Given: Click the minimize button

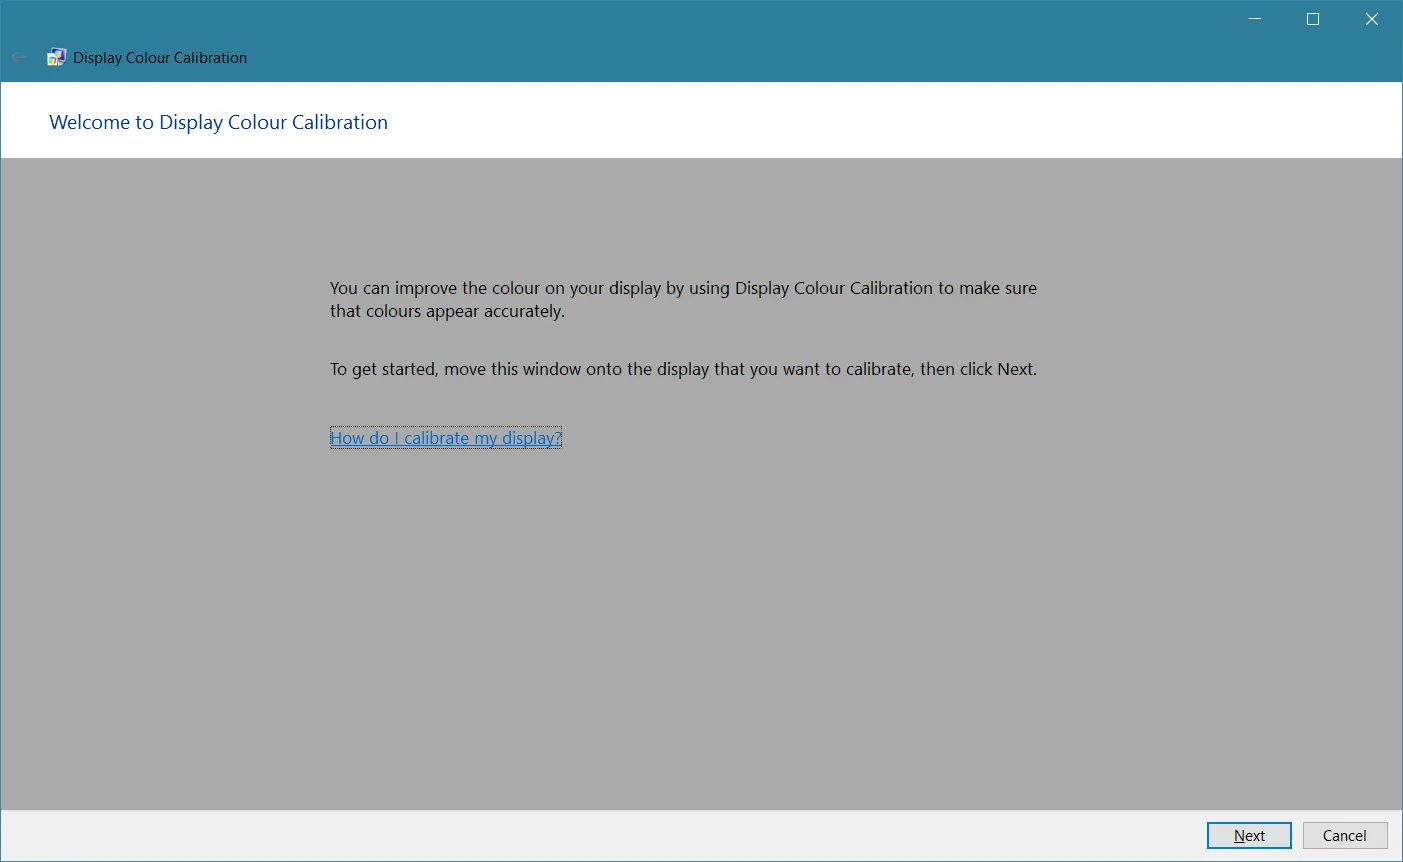Looking at the screenshot, I should point(1254,18).
